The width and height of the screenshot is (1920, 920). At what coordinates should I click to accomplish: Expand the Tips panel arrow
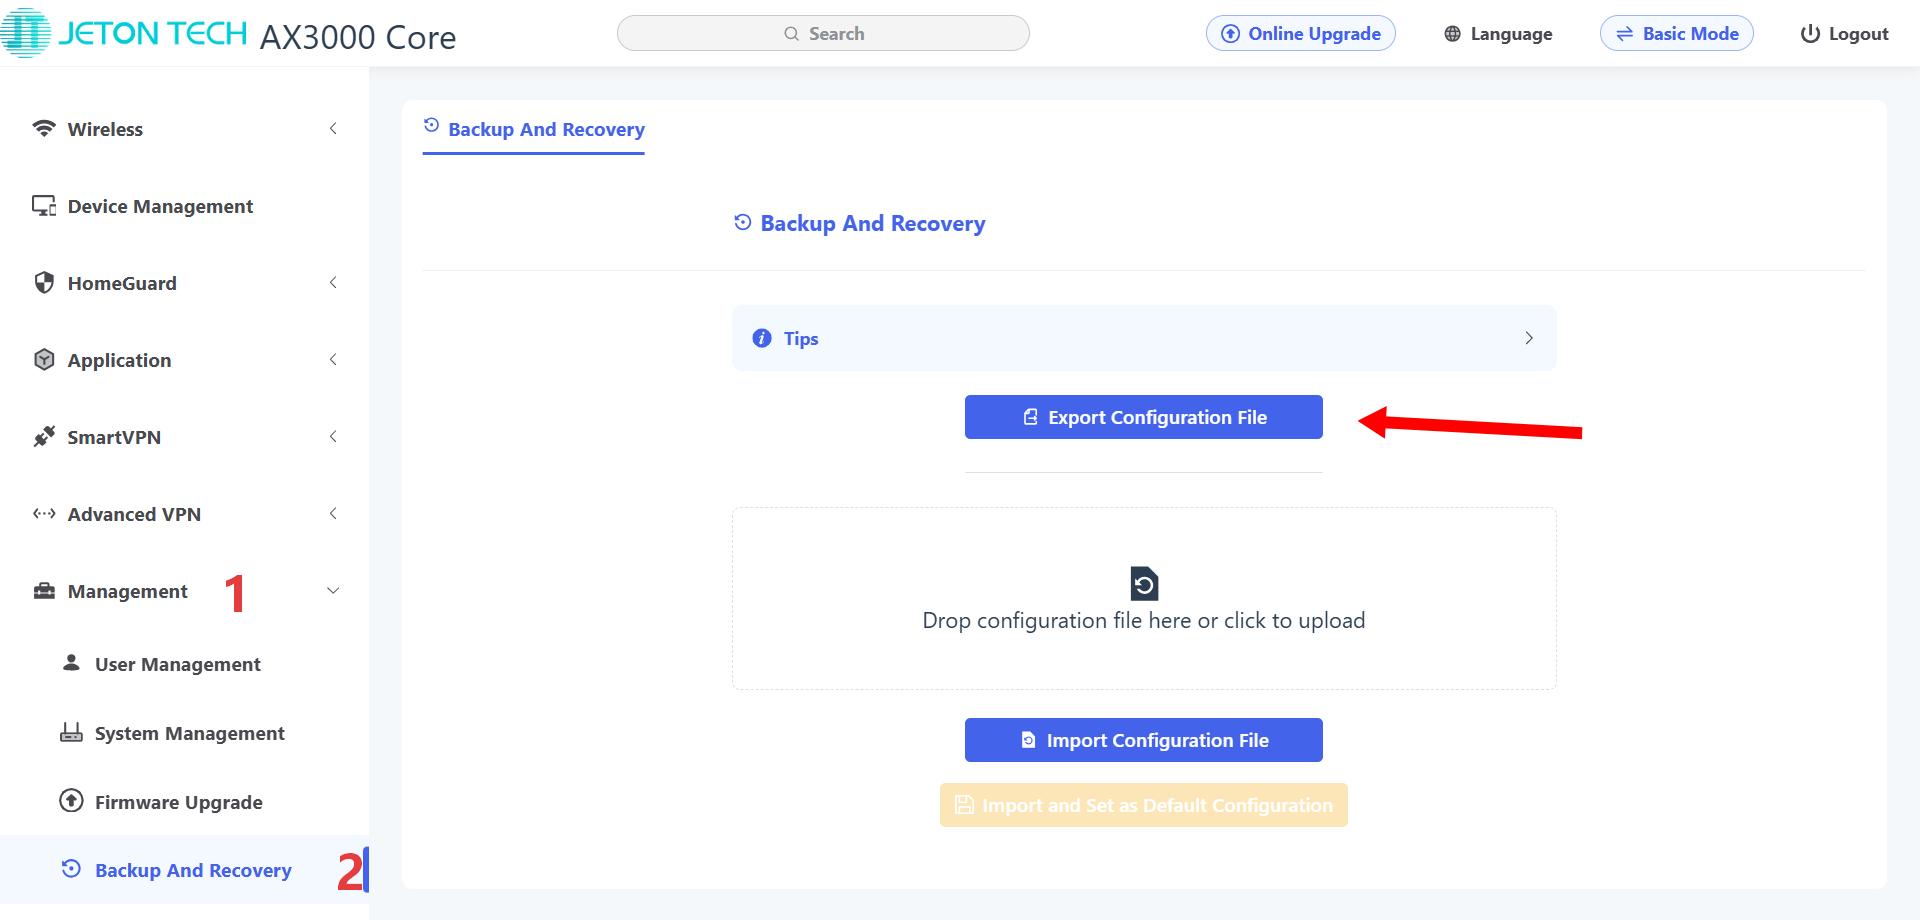pyautogui.click(x=1528, y=338)
